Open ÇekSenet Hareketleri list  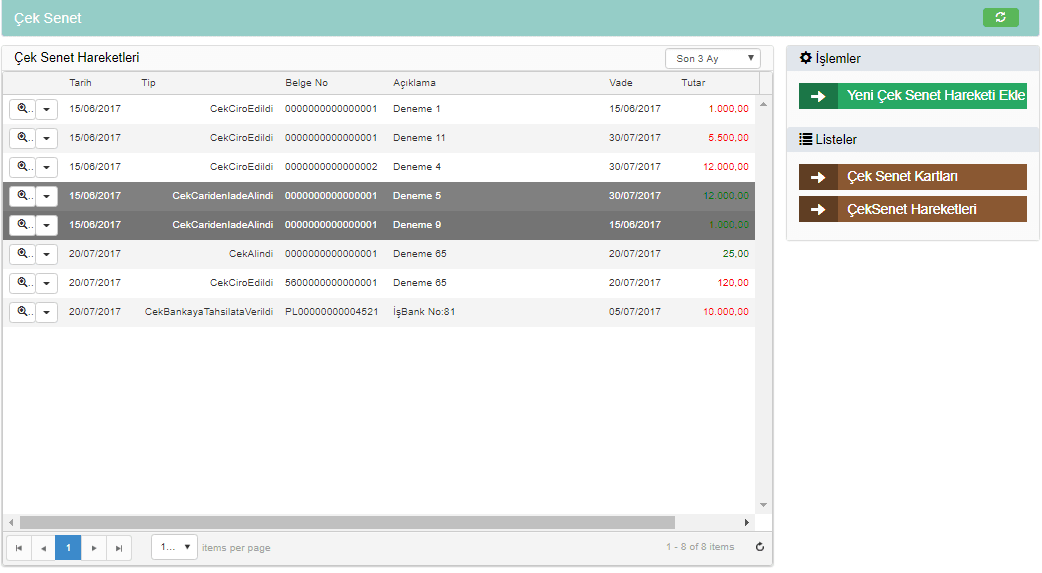[x=913, y=209]
